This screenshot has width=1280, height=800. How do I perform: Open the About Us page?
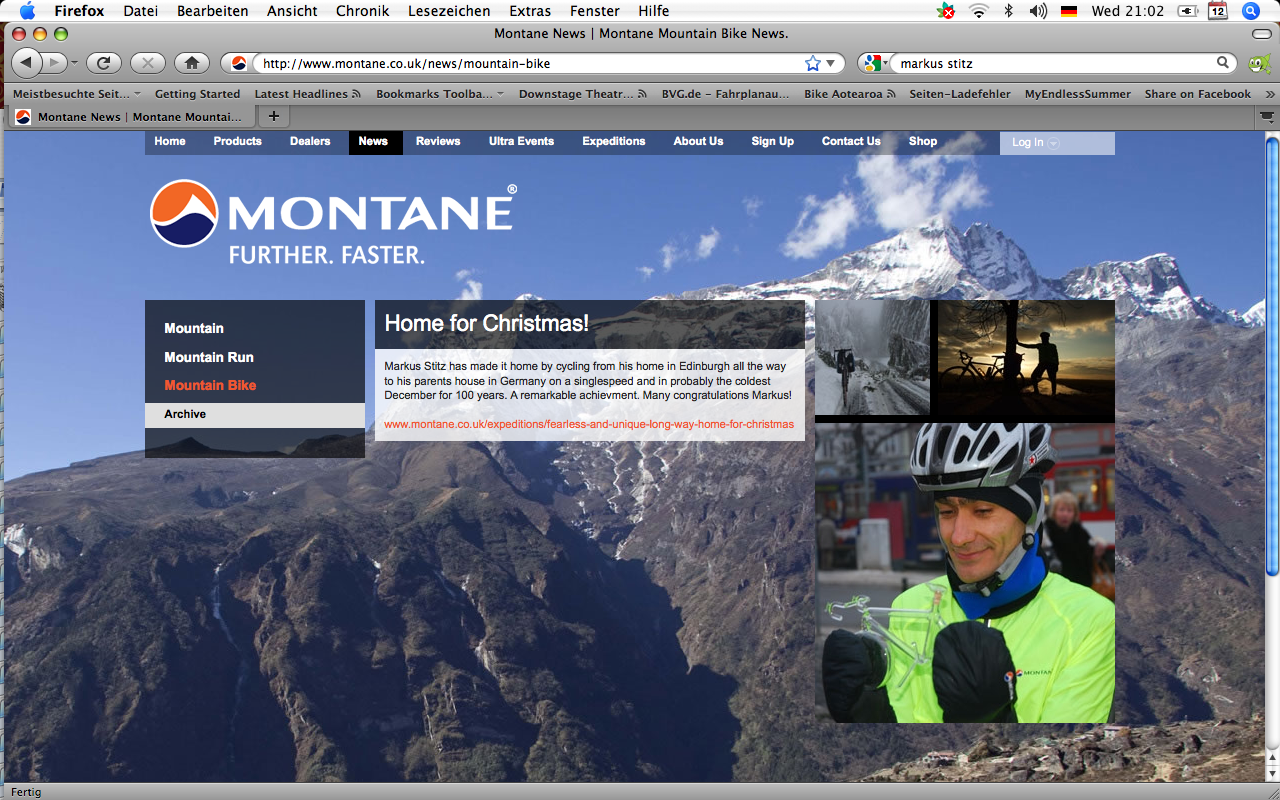coord(698,141)
